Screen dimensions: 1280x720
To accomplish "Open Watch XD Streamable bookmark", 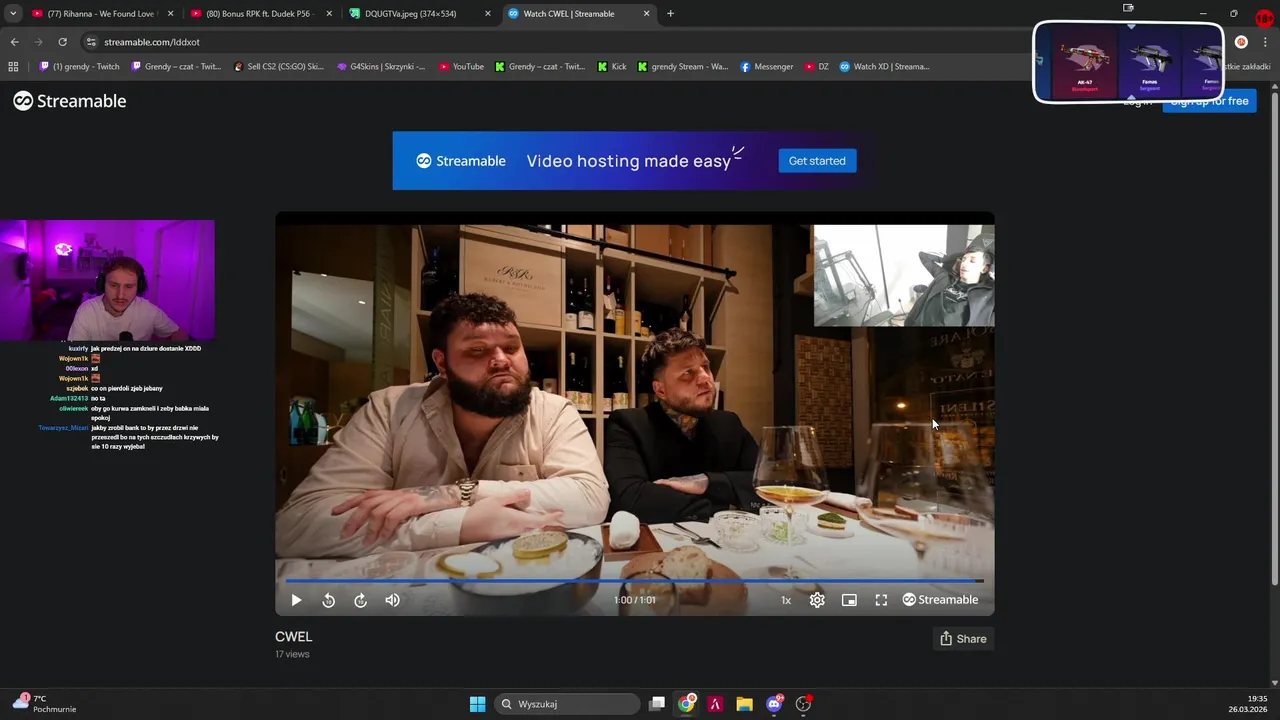I will coord(885,67).
